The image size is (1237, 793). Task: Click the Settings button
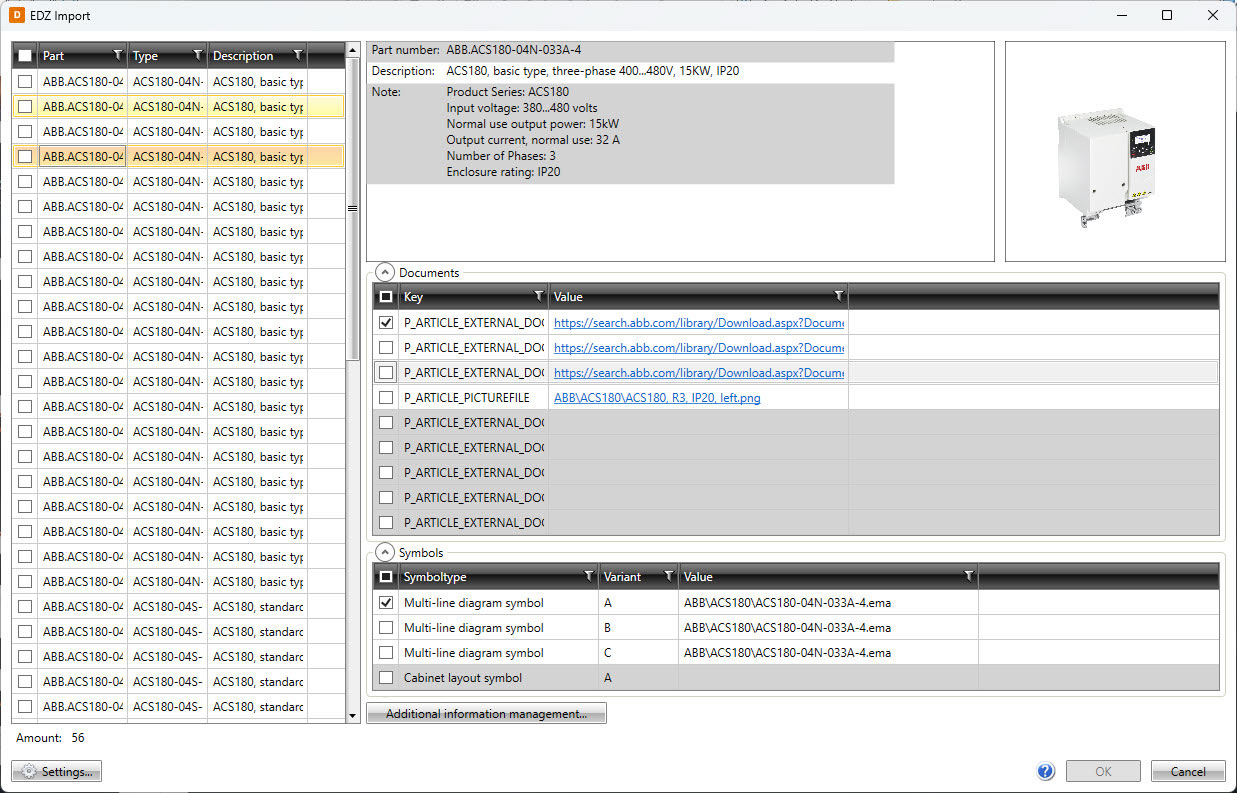pos(57,771)
